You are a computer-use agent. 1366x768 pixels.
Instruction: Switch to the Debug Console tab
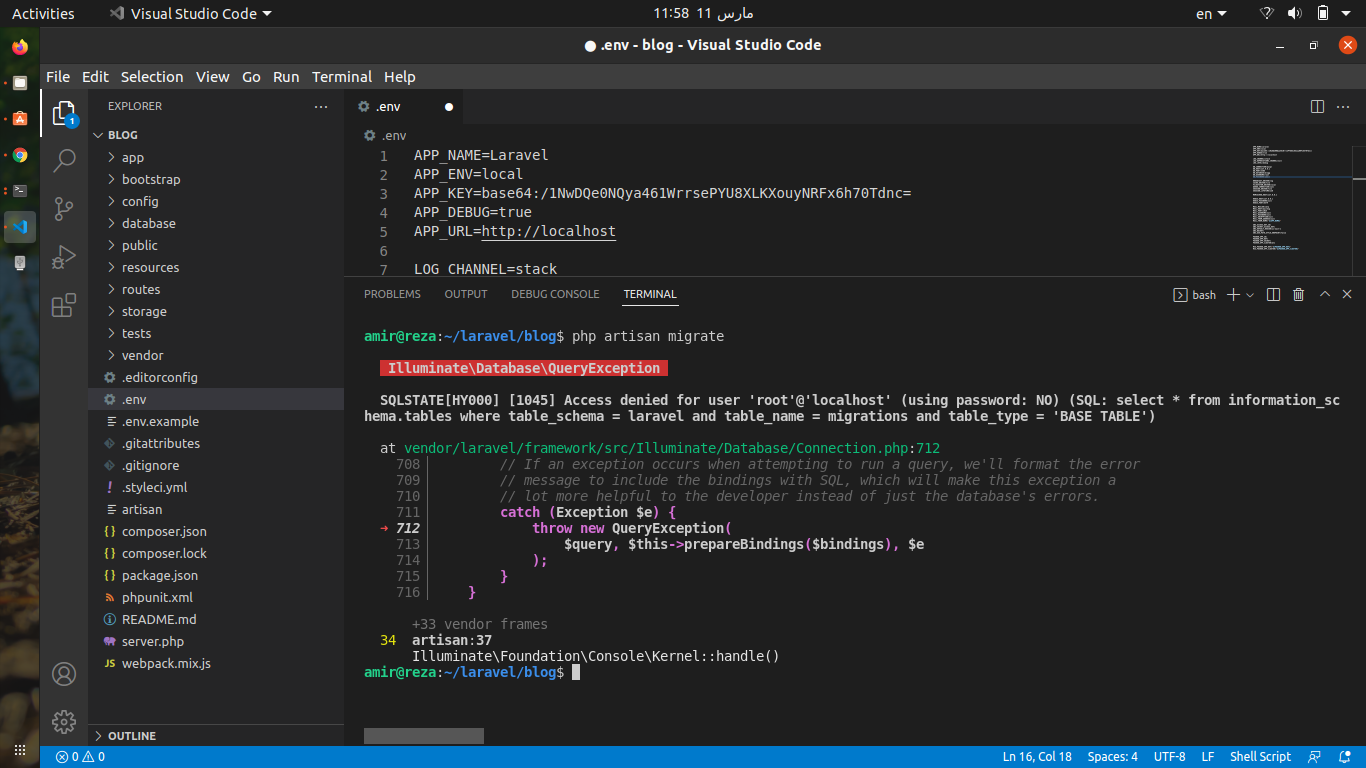tap(555, 294)
